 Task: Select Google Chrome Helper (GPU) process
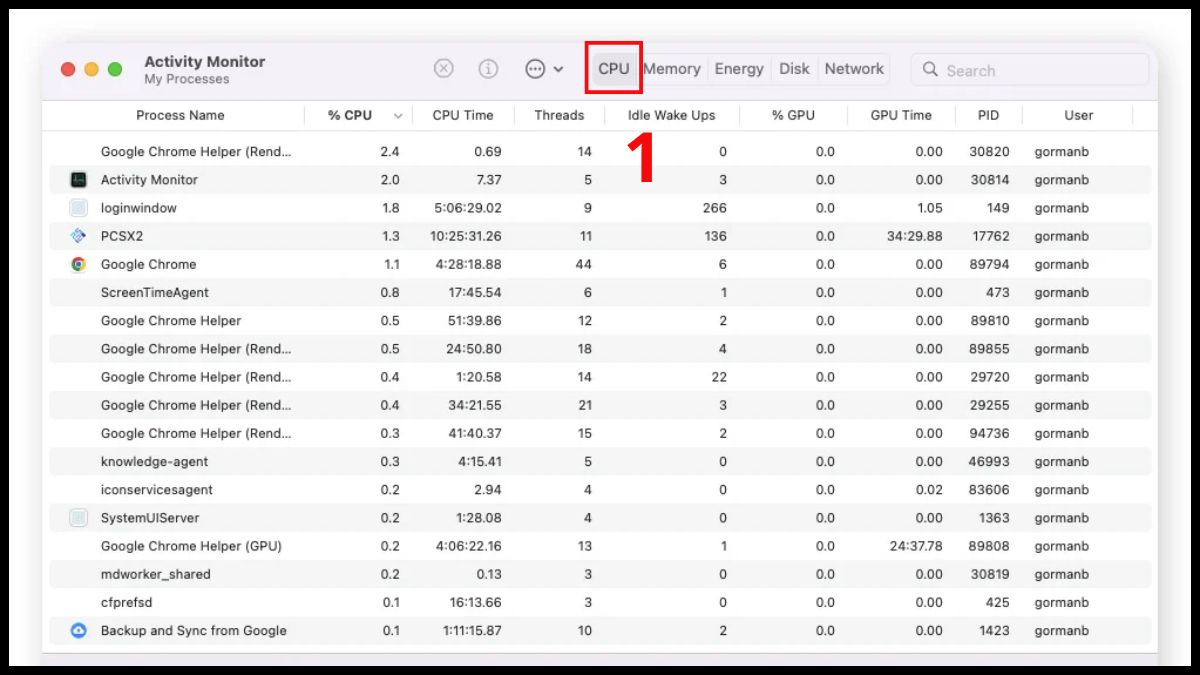click(x=191, y=546)
